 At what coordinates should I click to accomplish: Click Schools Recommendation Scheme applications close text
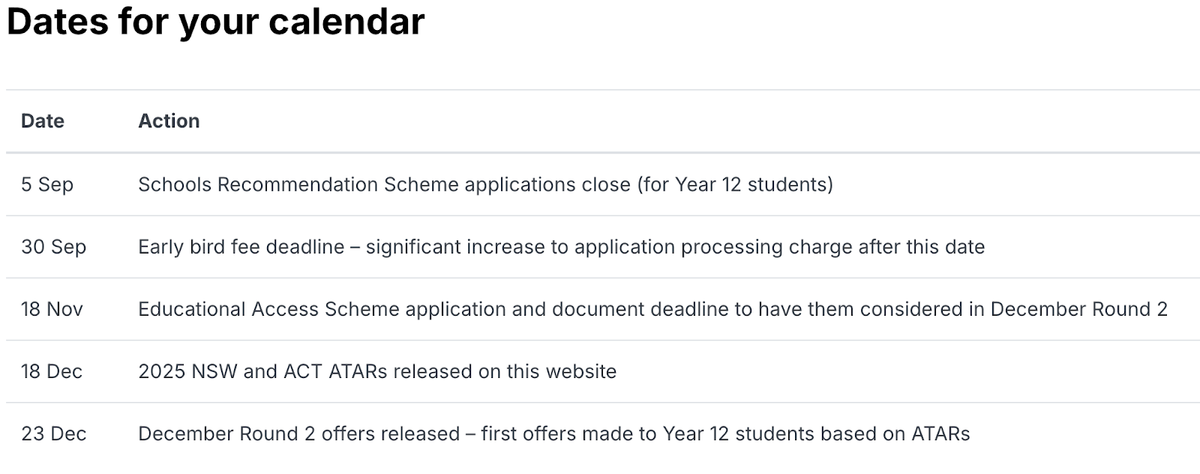point(485,185)
